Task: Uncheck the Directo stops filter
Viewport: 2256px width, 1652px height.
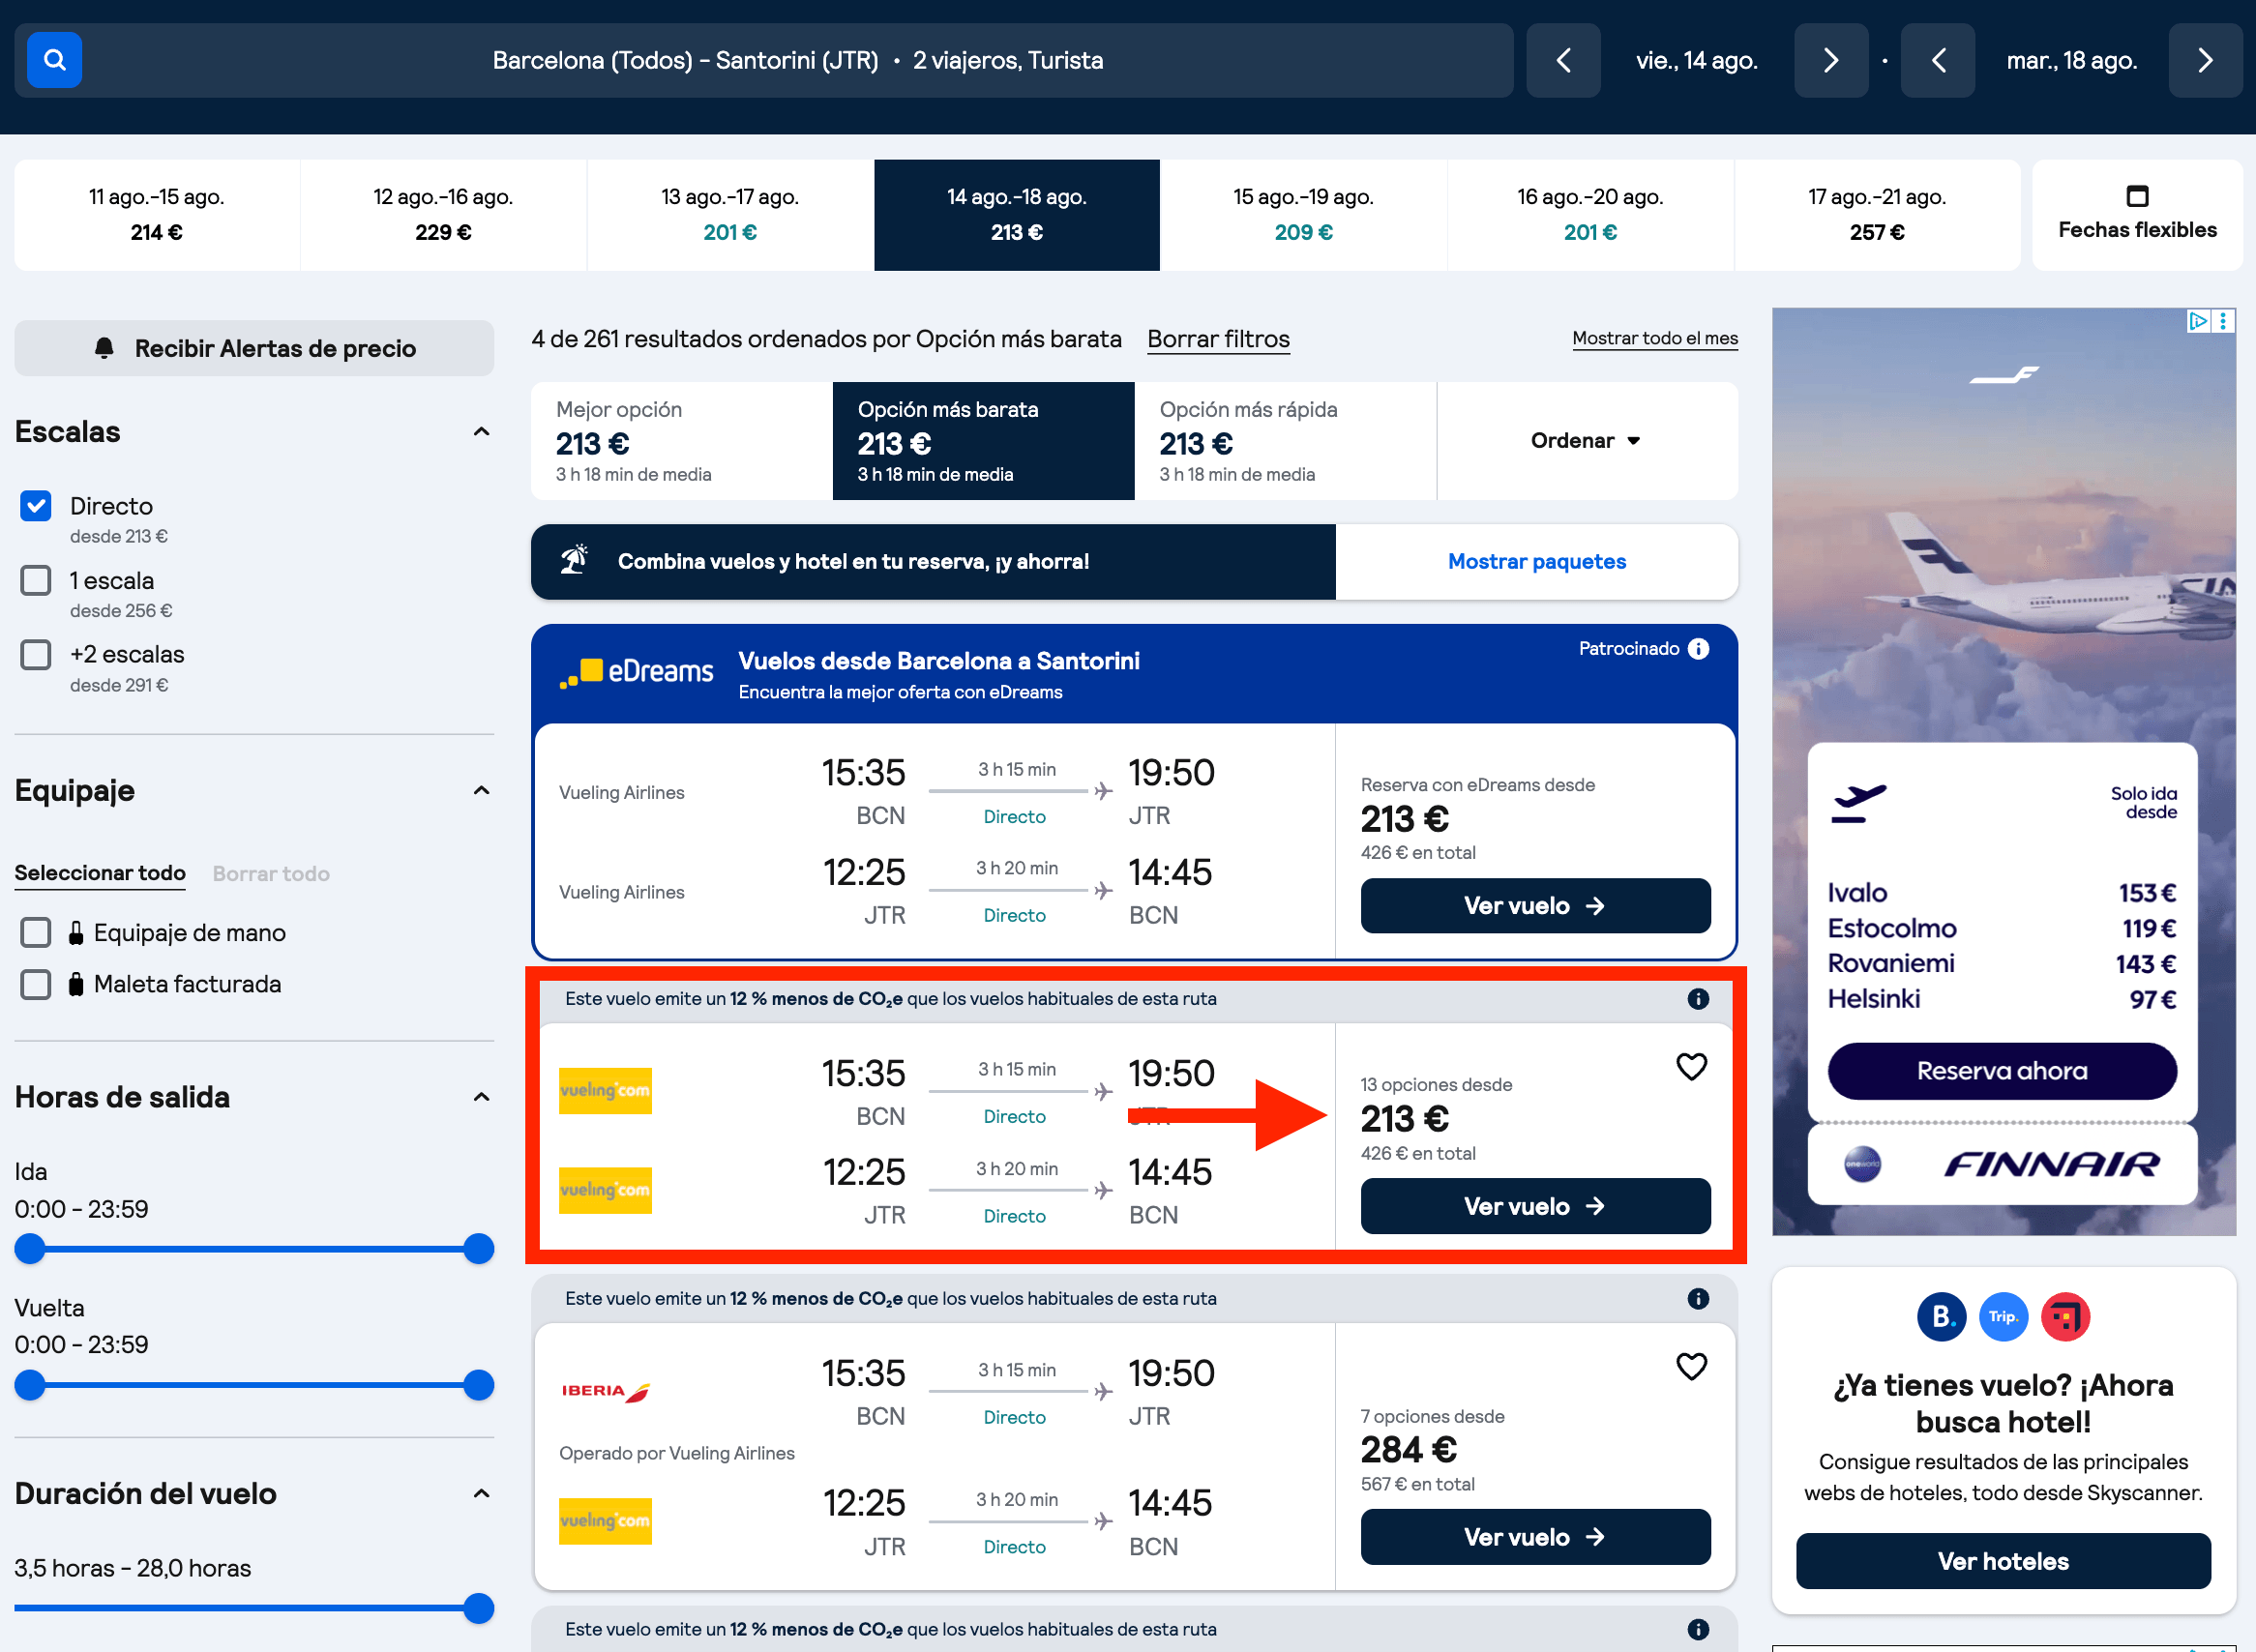Action: click(x=36, y=506)
